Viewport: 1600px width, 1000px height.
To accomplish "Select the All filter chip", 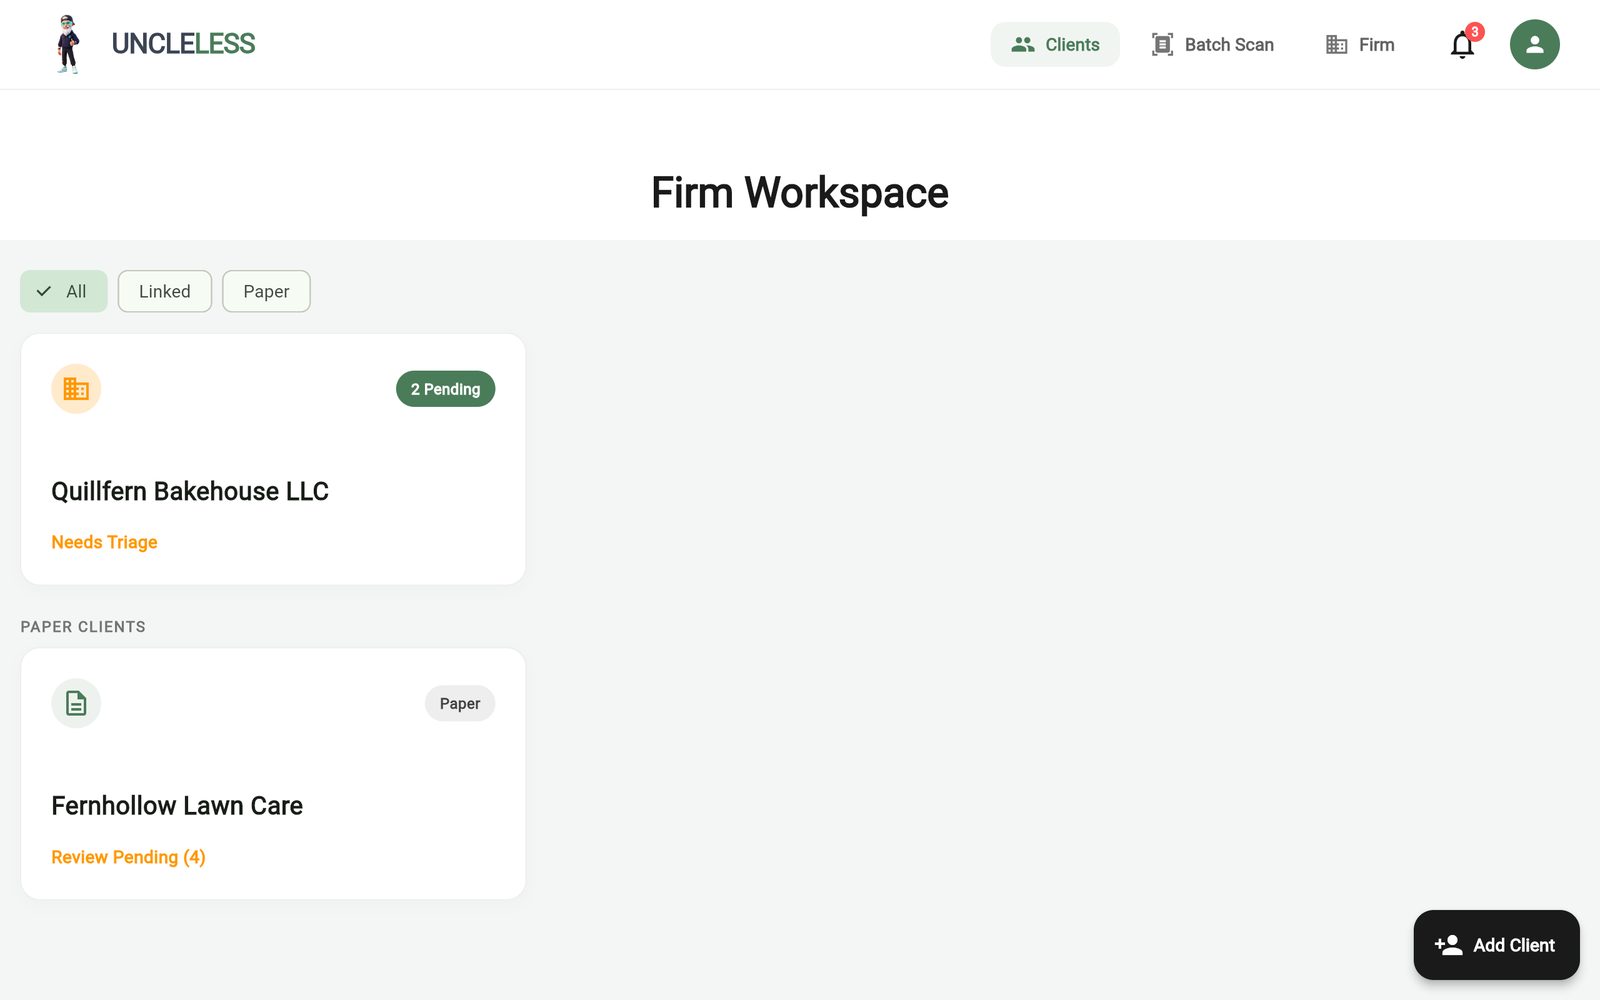I will 64,291.
